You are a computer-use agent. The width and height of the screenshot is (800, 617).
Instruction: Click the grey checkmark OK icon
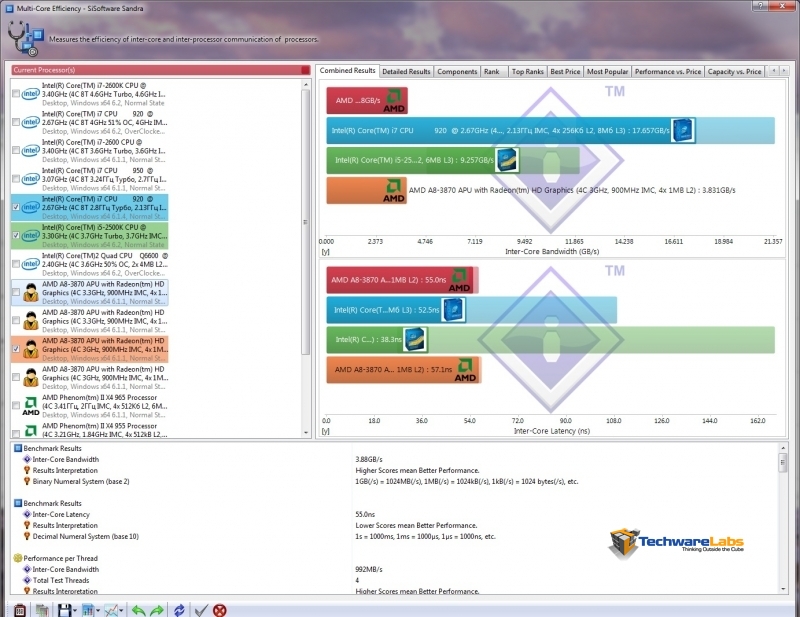click(201, 609)
